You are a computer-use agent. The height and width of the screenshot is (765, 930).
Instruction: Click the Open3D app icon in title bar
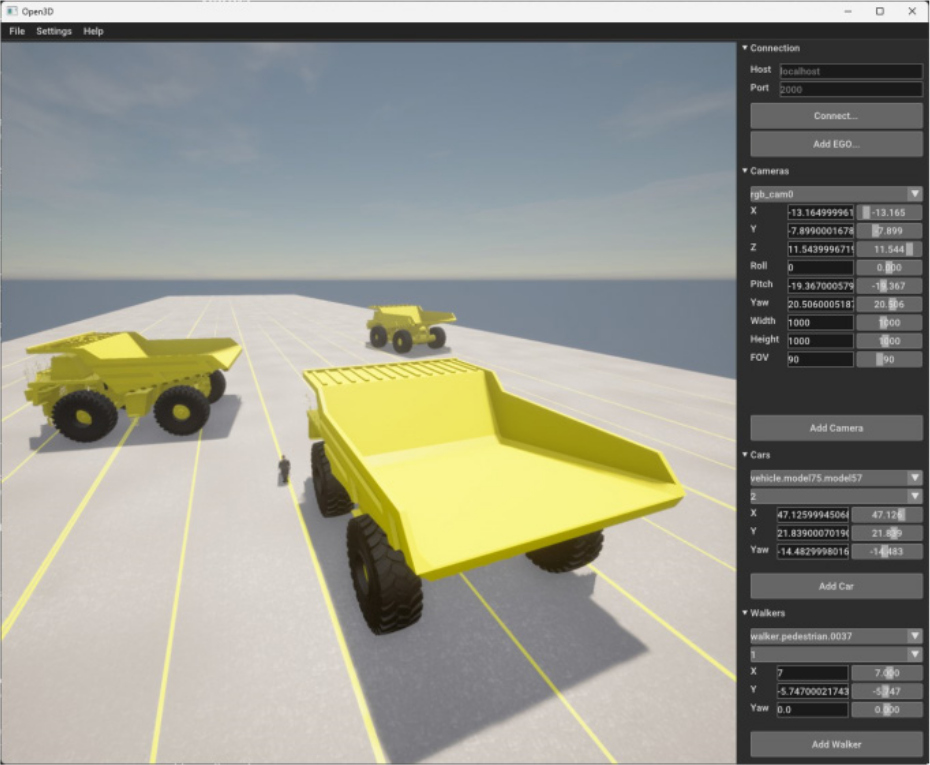pyautogui.click(x=12, y=11)
